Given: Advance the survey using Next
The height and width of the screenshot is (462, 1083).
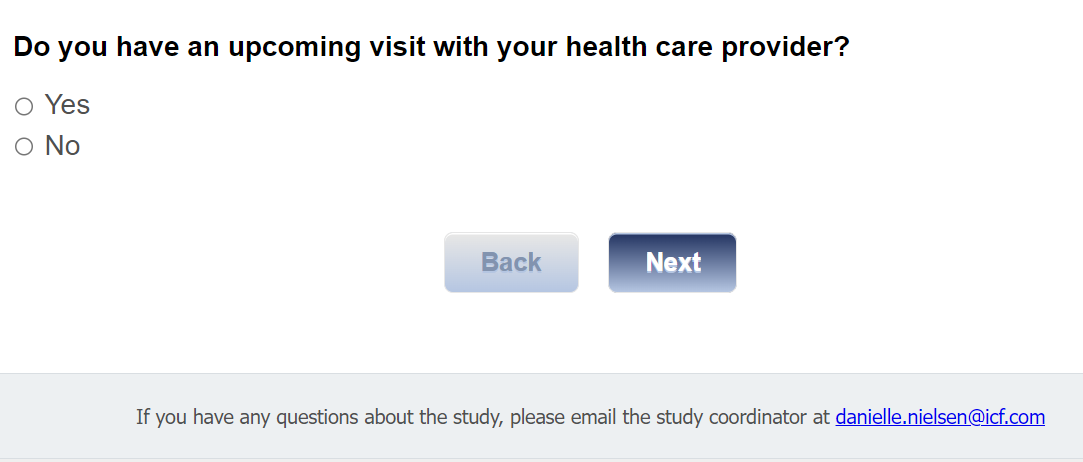Looking at the screenshot, I should (x=672, y=263).
